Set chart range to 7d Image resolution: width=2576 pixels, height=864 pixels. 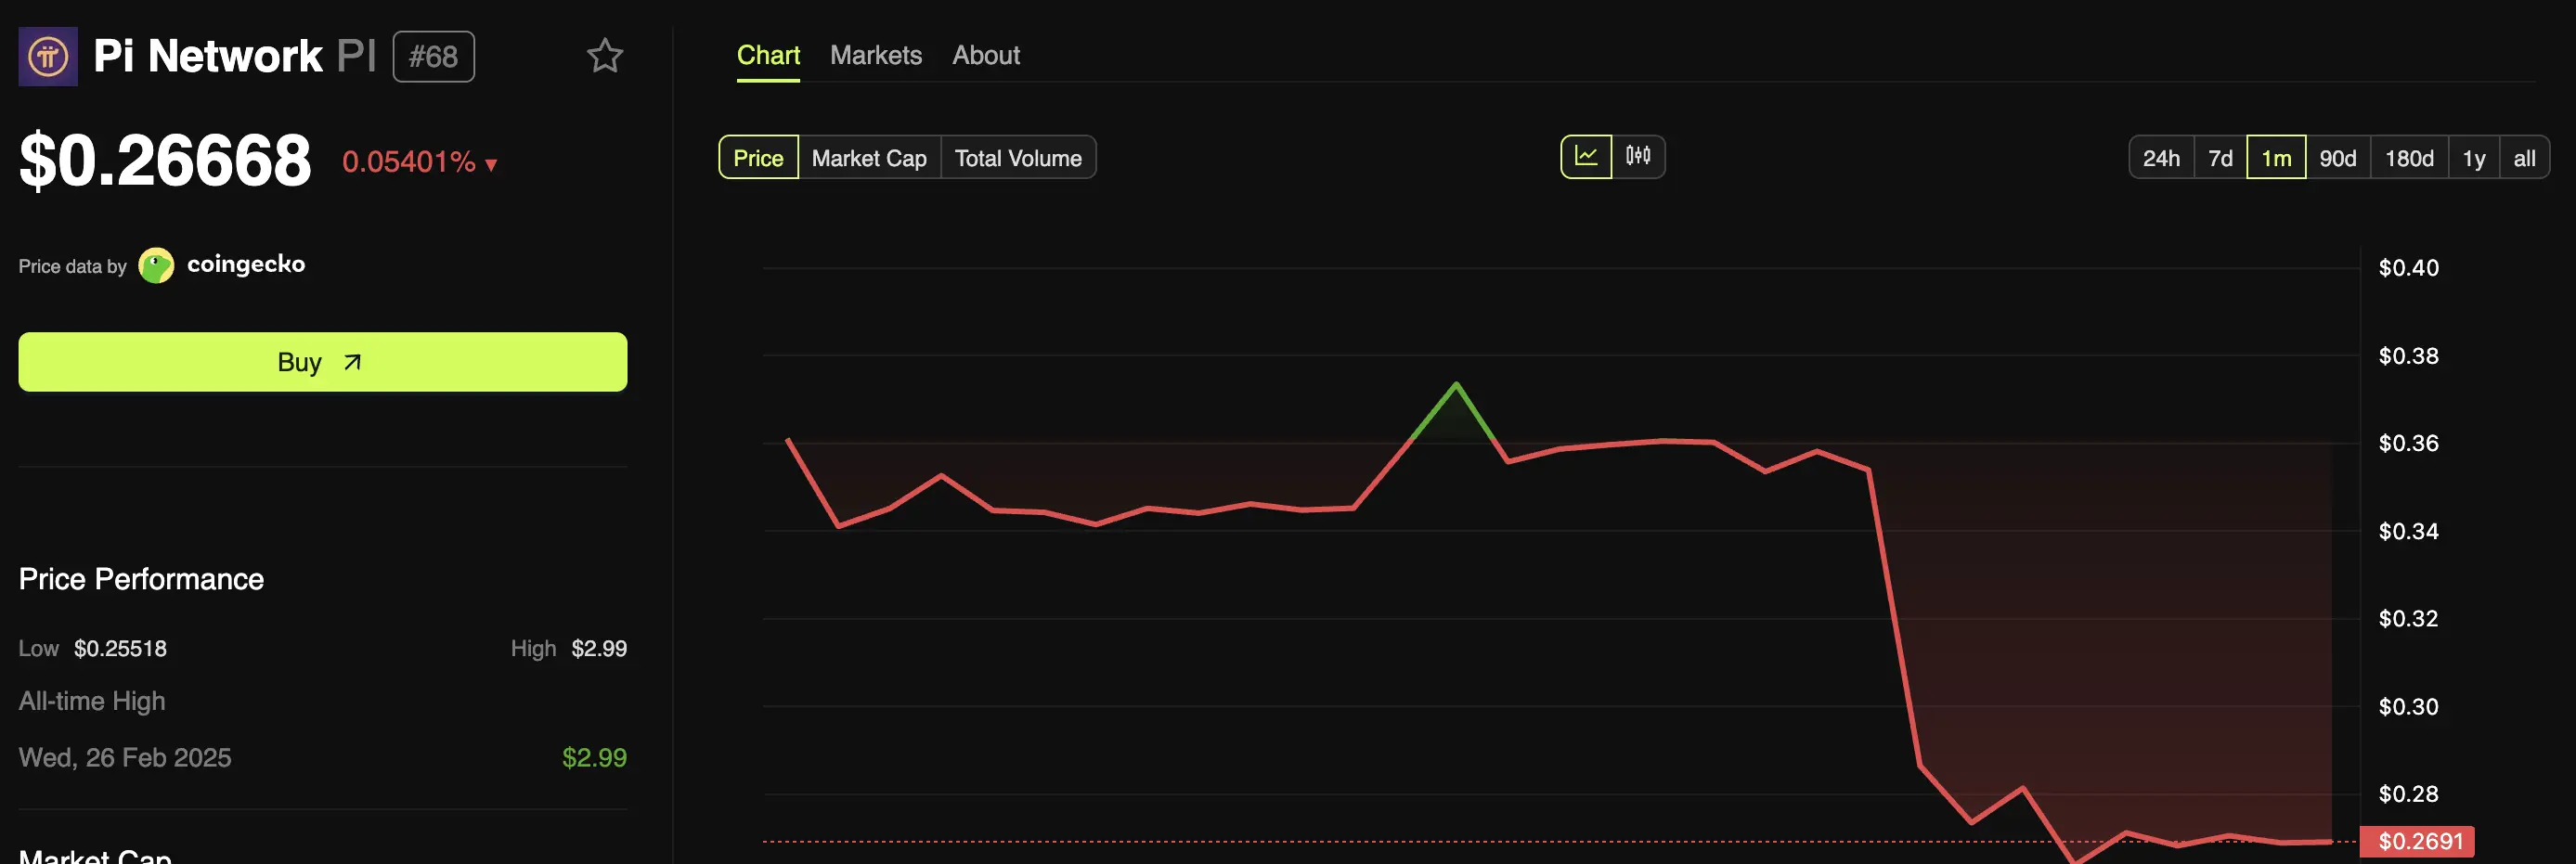point(2220,157)
